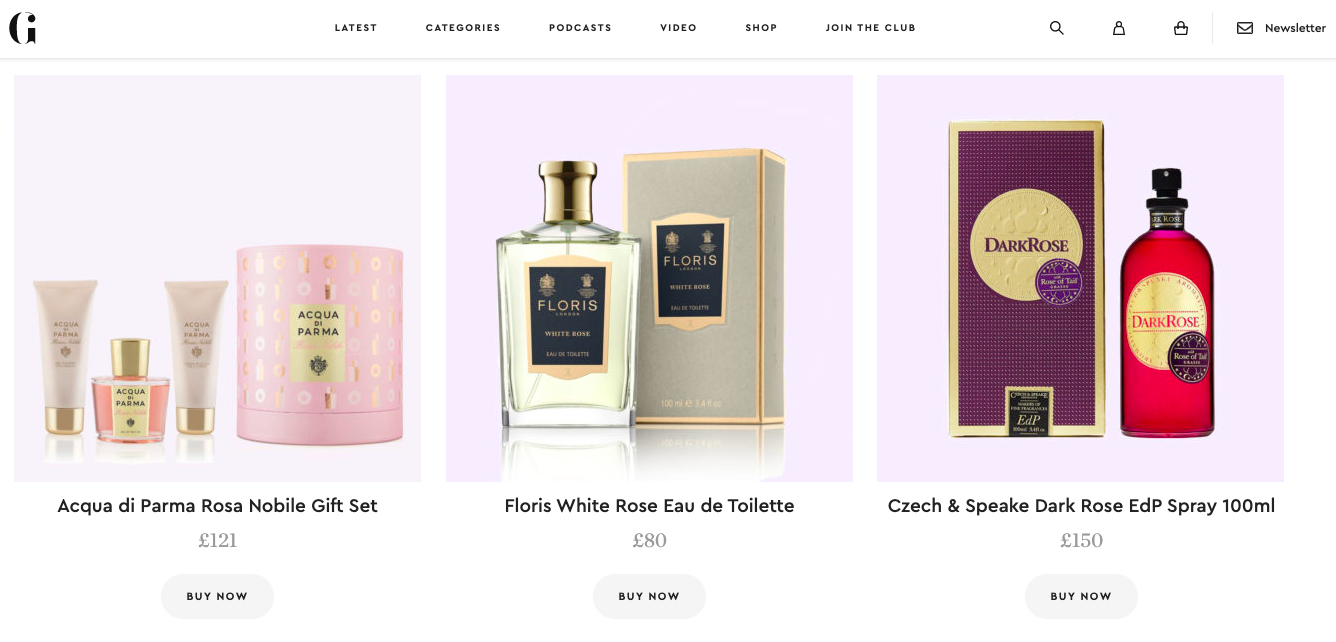Click Buy Now for Czech & Speake Dark Rose
Viewport: 1336px width, 642px height.
pyautogui.click(x=1081, y=596)
